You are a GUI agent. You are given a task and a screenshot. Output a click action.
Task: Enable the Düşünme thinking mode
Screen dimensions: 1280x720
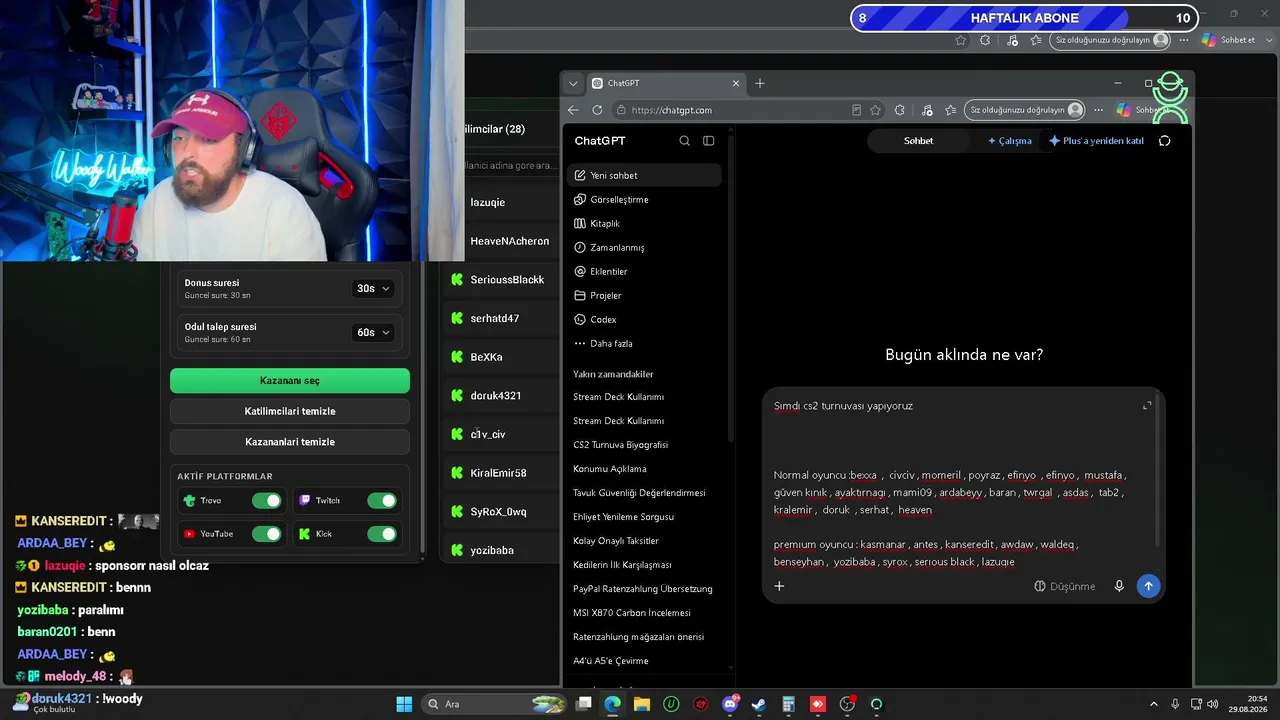[1065, 586]
